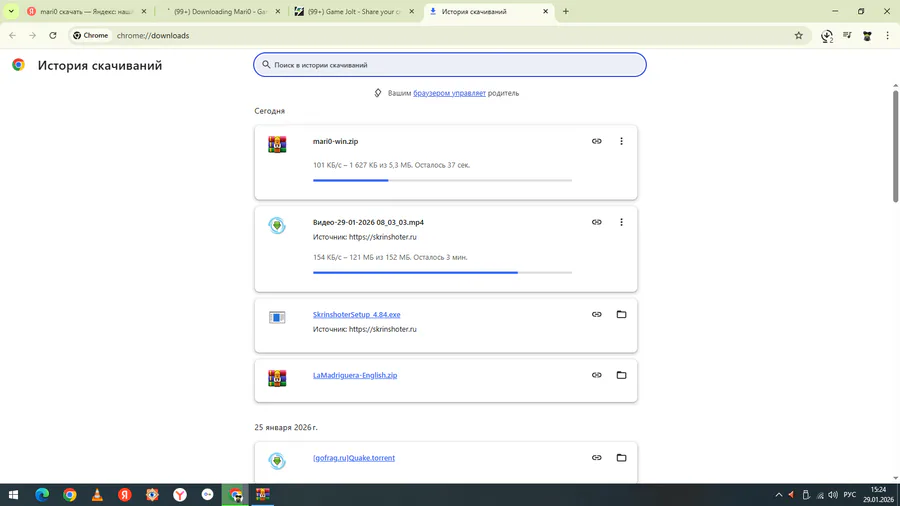Click the torrent icon of Quake.torrent
The width and height of the screenshot is (900, 506).
(277, 461)
